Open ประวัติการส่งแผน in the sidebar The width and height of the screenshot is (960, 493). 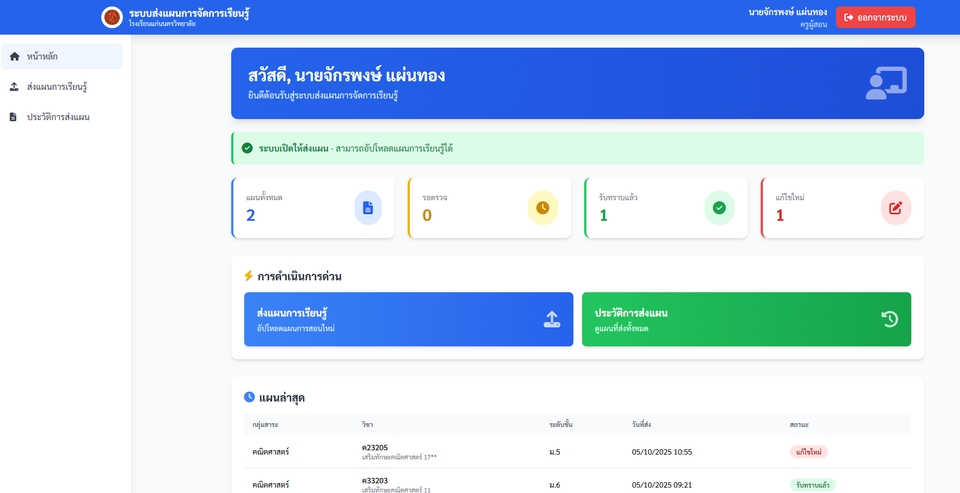pos(62,117)
